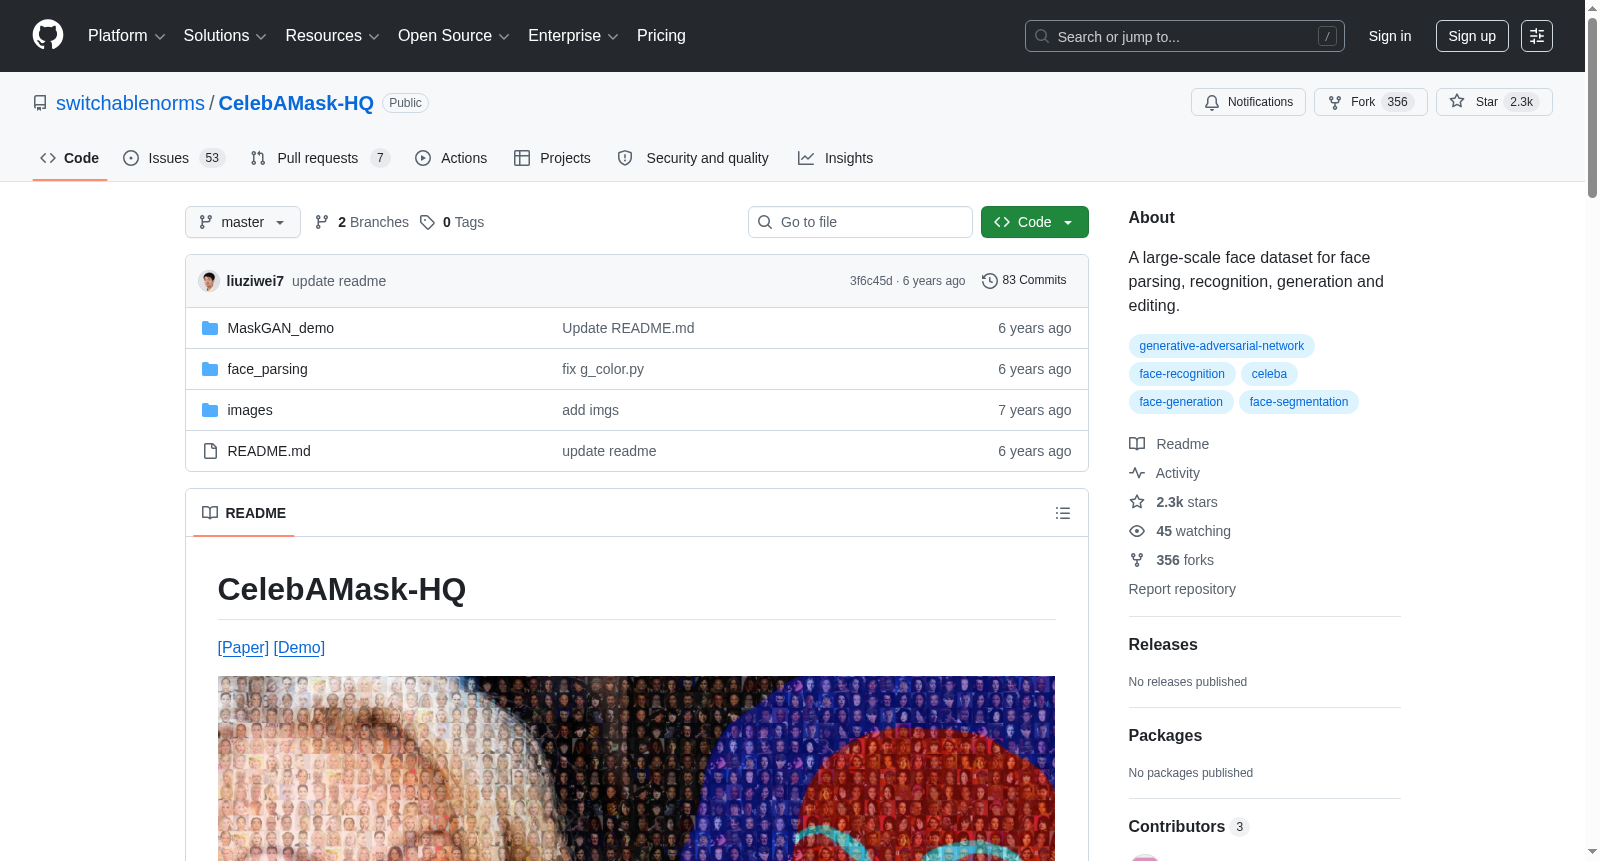Switch to Security and quality tab

pyautogui.click(x=693, y=158)
